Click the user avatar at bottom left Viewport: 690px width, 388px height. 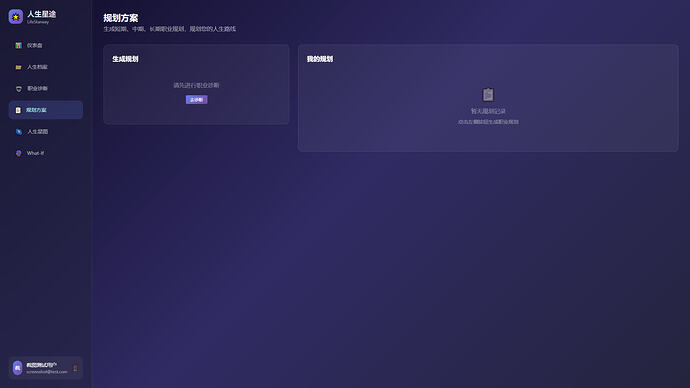[x=18, y=368]
